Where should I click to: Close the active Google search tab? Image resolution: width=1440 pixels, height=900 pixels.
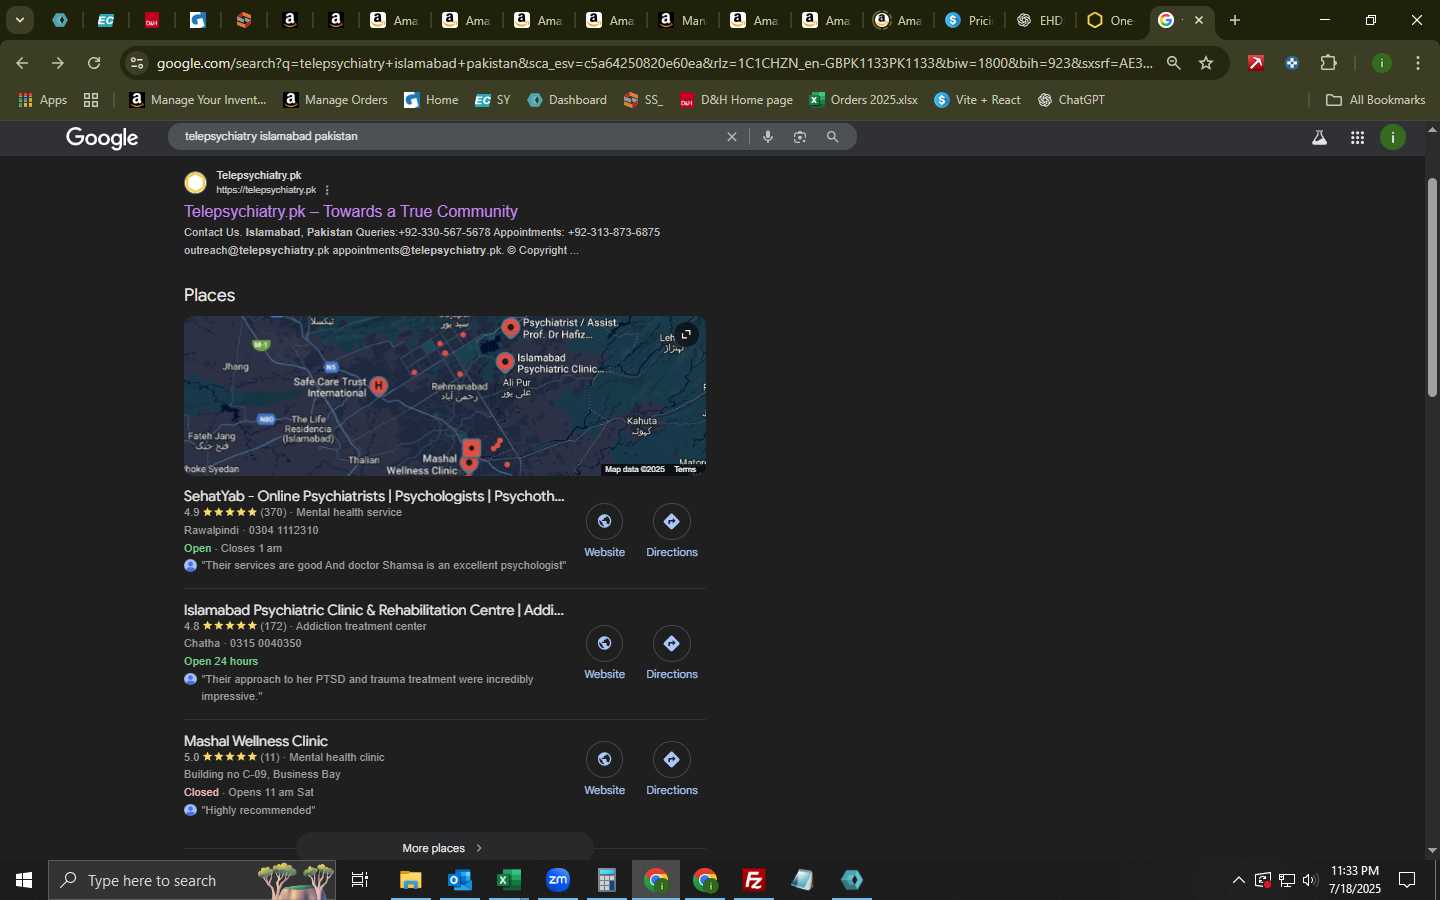[1199, 20]
